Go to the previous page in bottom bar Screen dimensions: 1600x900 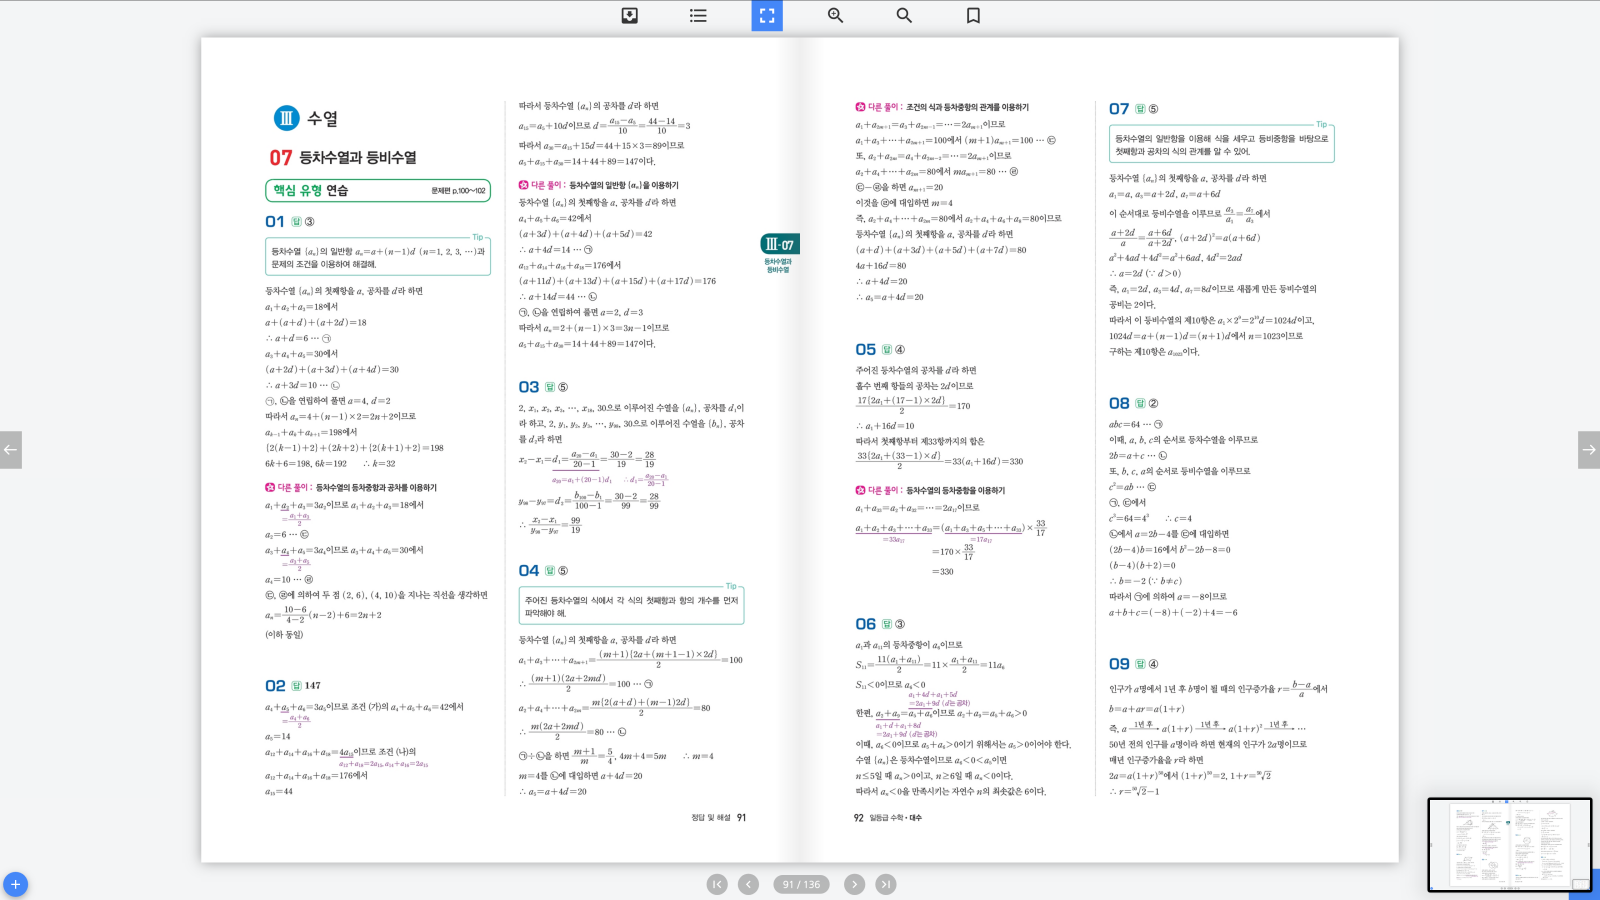pos(748,884)
